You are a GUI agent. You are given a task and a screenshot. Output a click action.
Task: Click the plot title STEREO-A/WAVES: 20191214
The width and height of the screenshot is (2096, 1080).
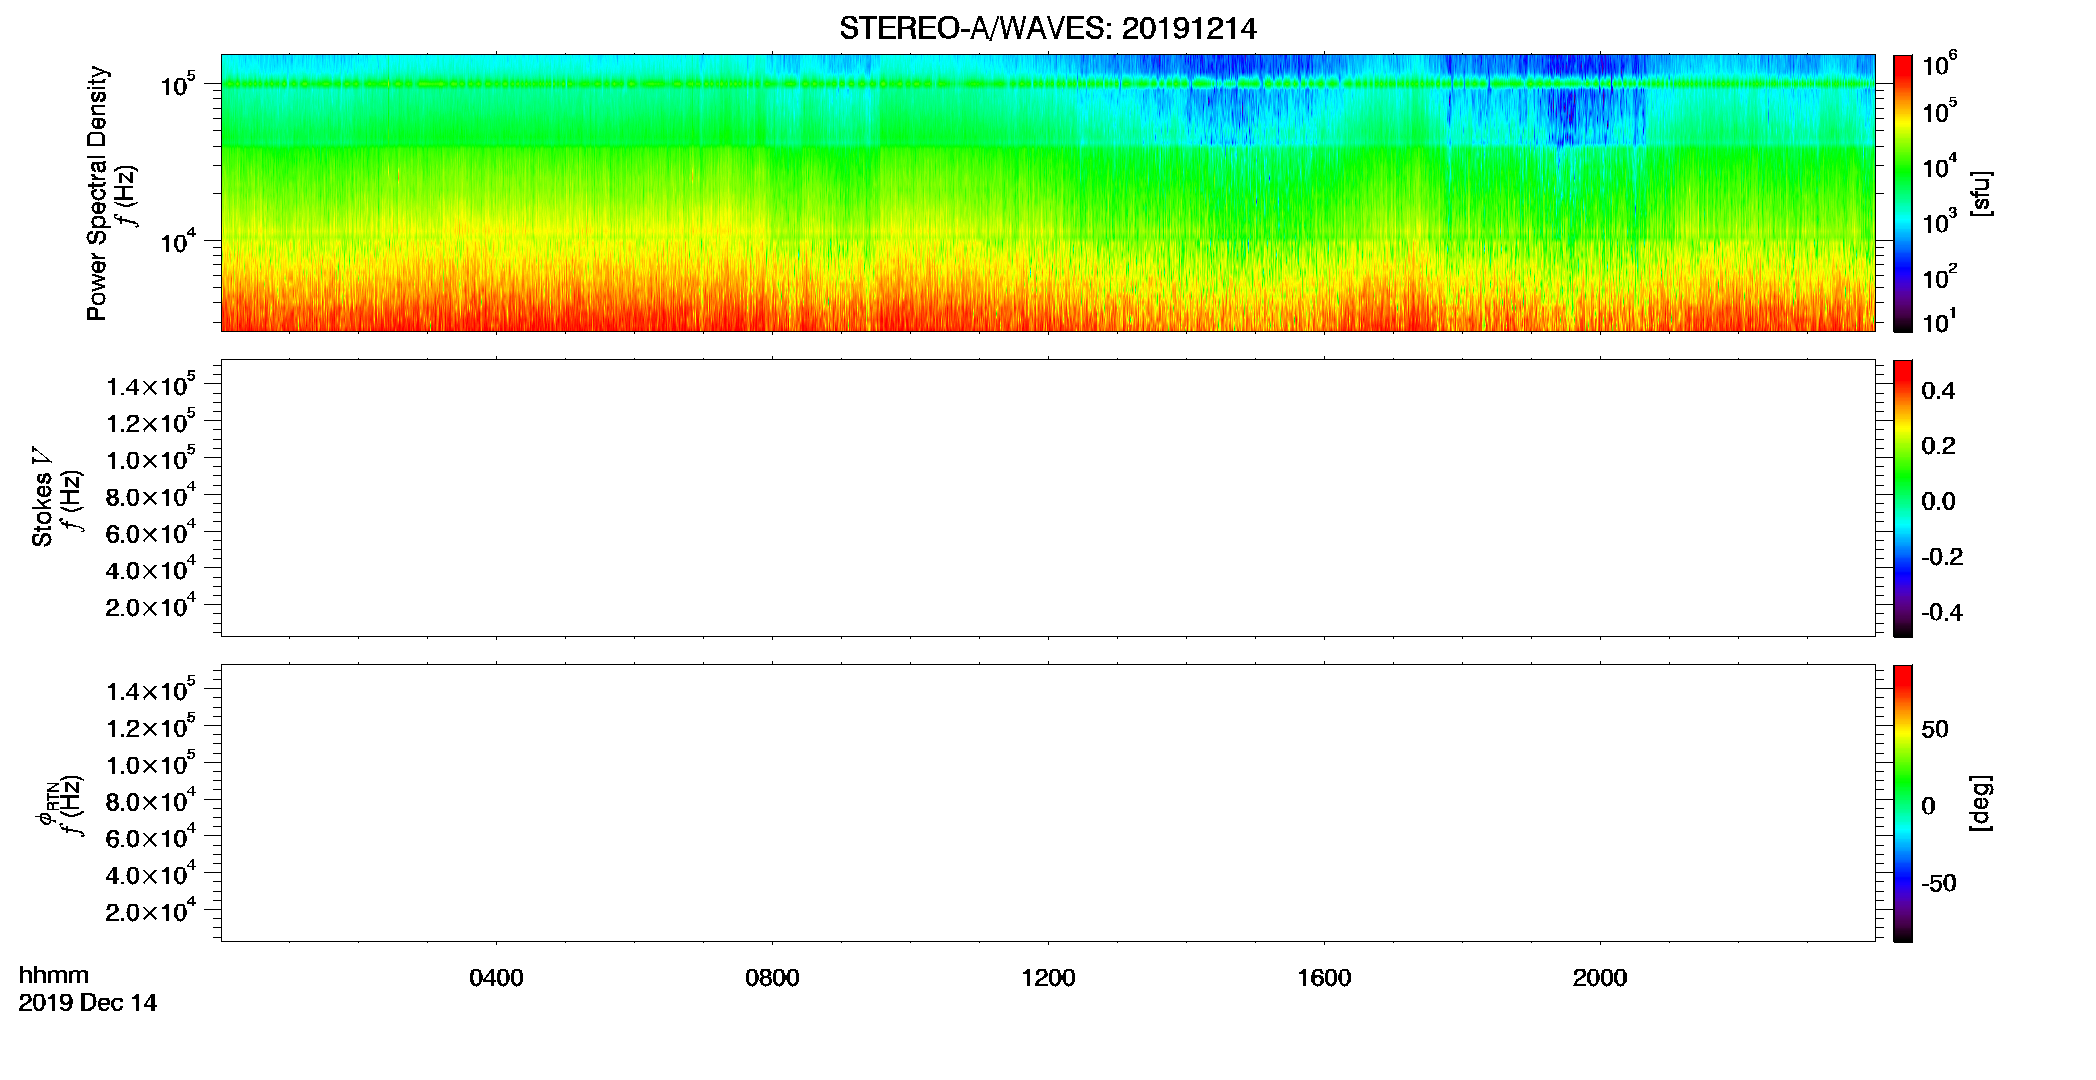(x=1047, y=29)
